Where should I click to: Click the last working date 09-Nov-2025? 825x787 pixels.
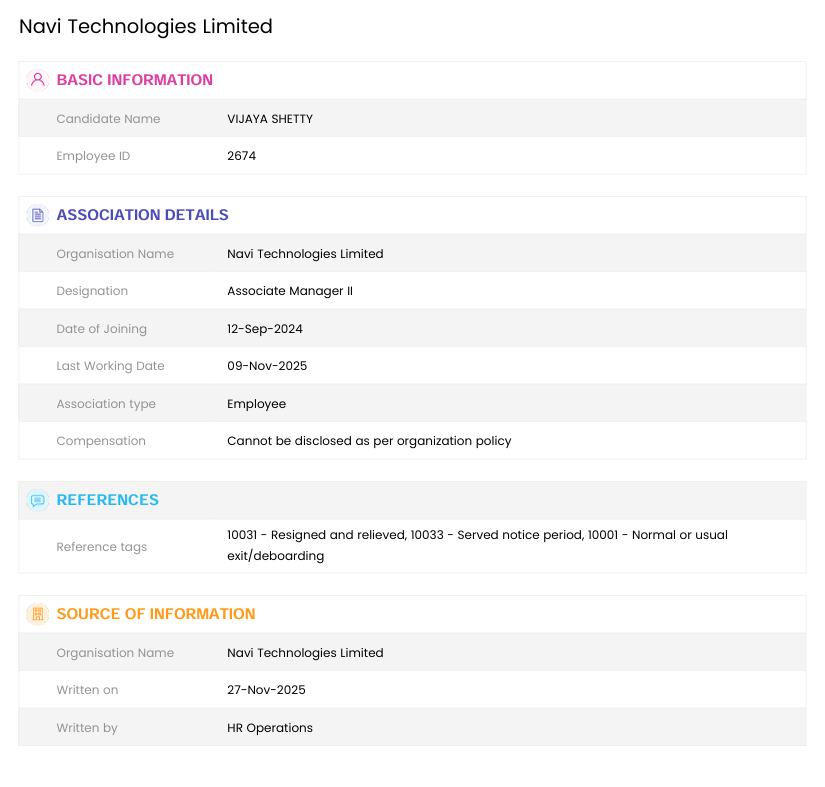click(267, 366)
